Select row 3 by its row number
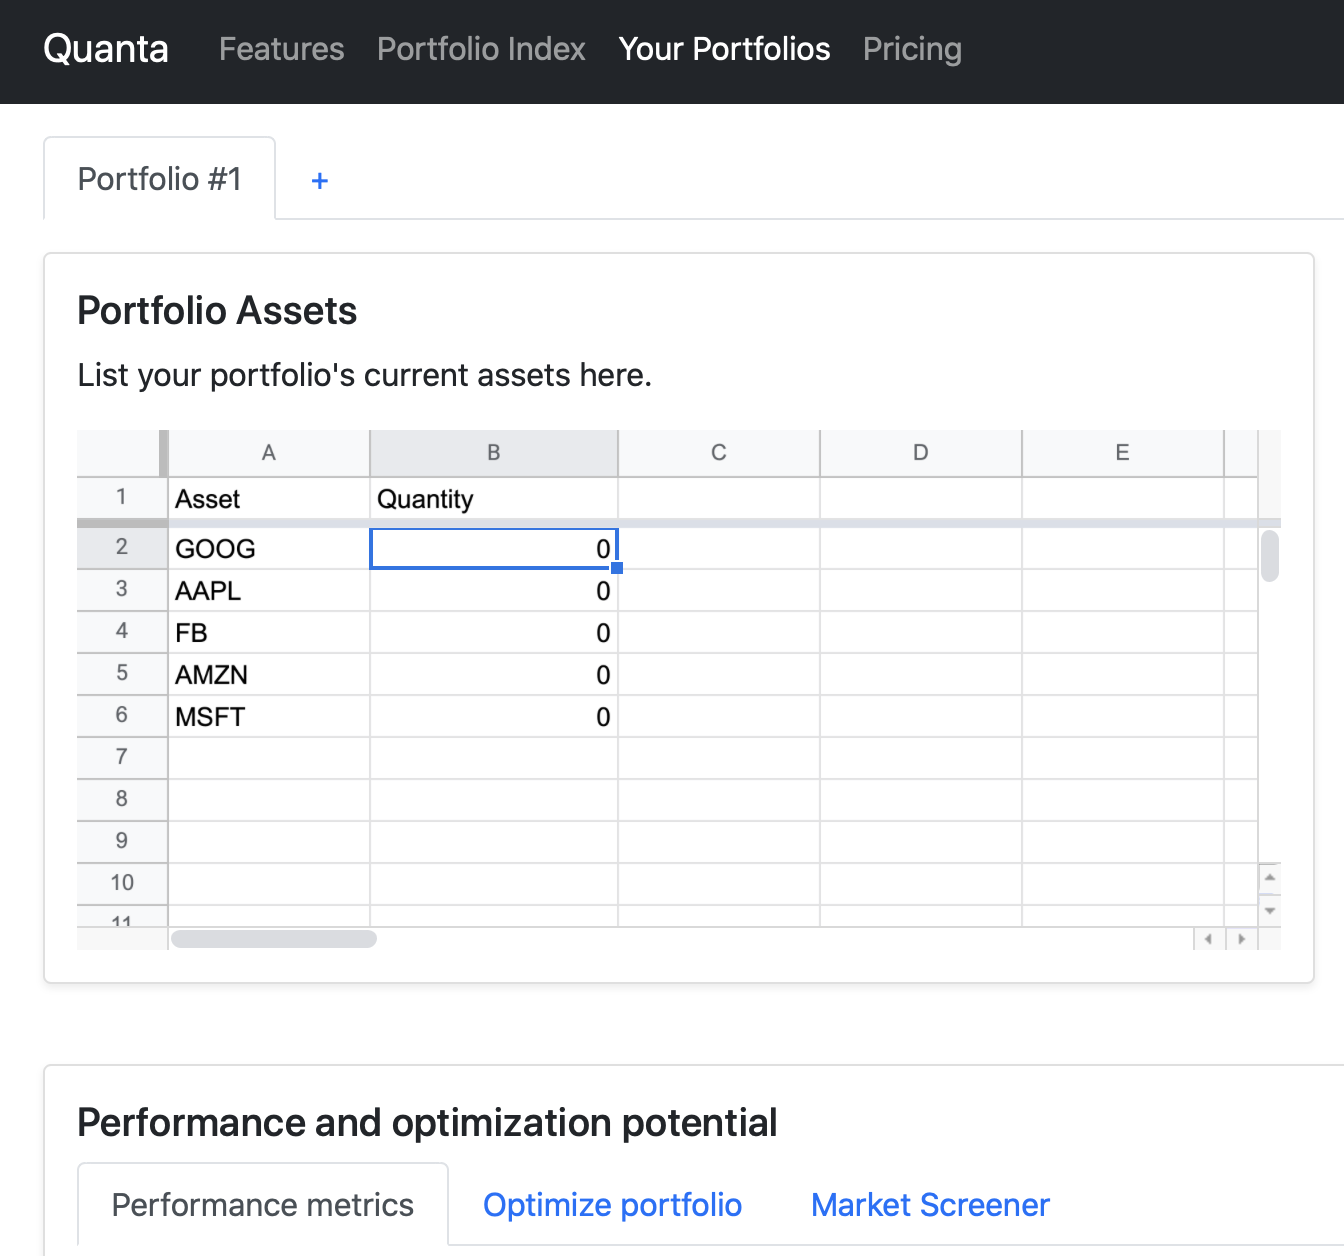The width and height of the screenshot is (1344, 1256). [x=121, y=590]
